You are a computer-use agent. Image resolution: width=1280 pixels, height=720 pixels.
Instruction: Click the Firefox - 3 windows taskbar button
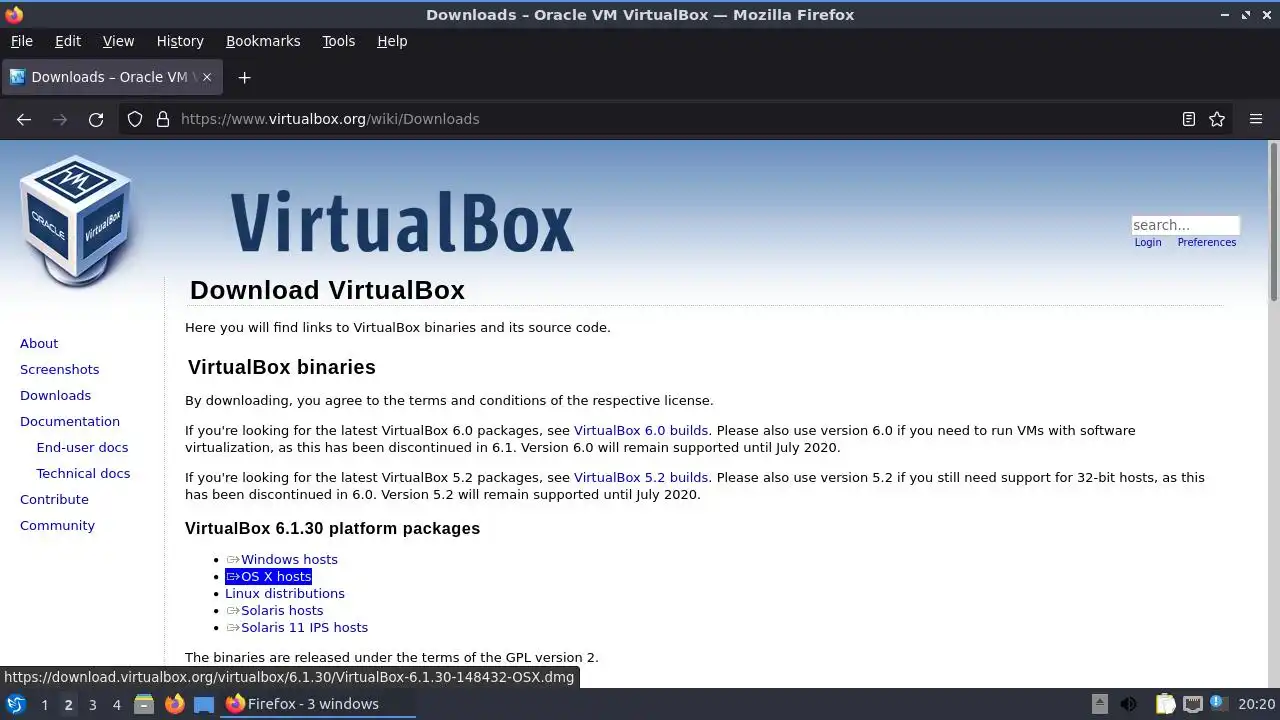(318, 704)
